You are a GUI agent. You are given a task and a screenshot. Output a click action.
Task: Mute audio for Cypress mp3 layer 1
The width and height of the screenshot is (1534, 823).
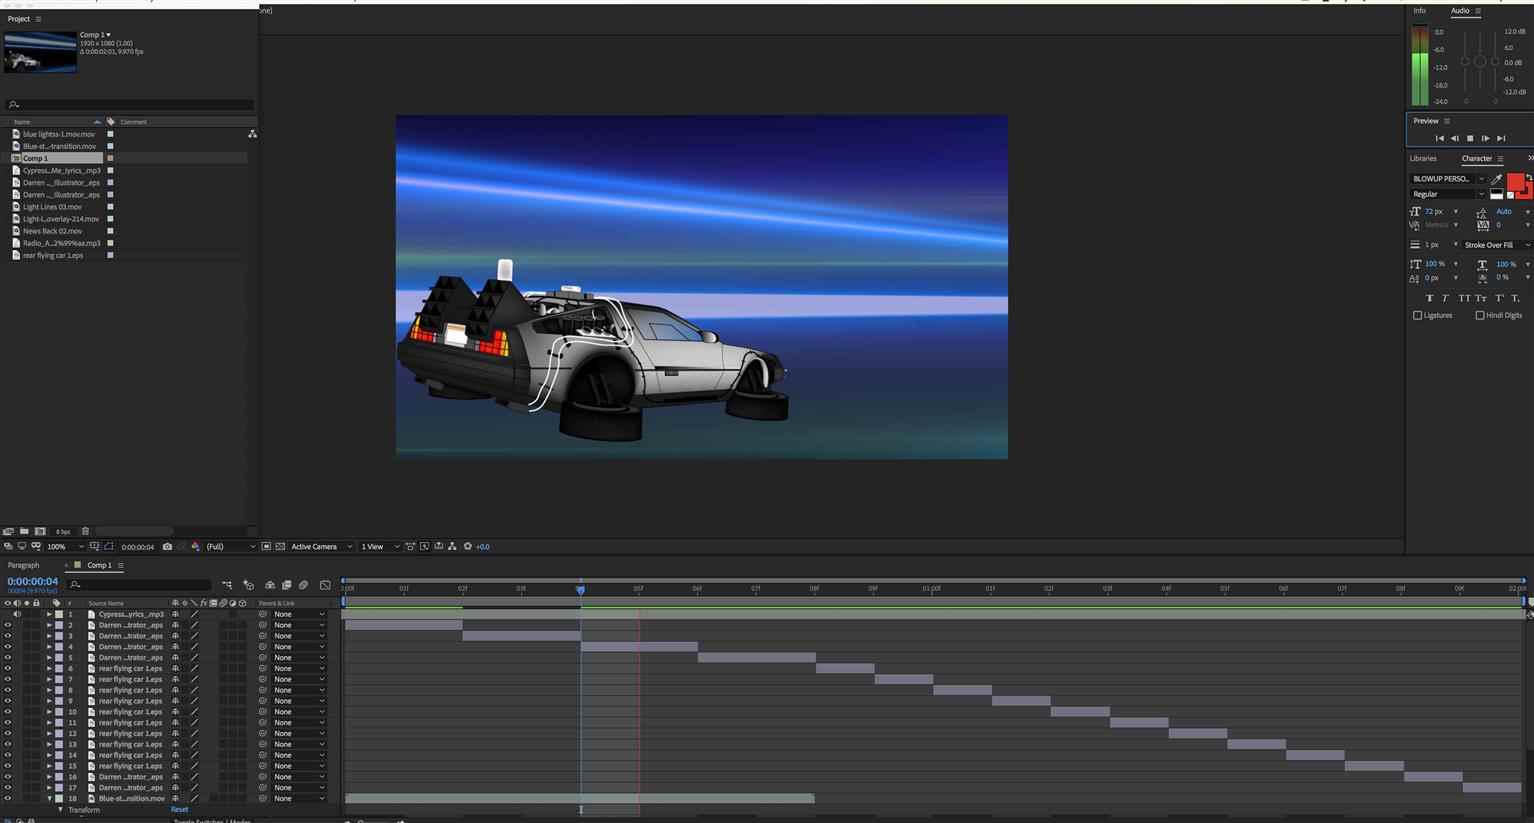click(16, 614)
